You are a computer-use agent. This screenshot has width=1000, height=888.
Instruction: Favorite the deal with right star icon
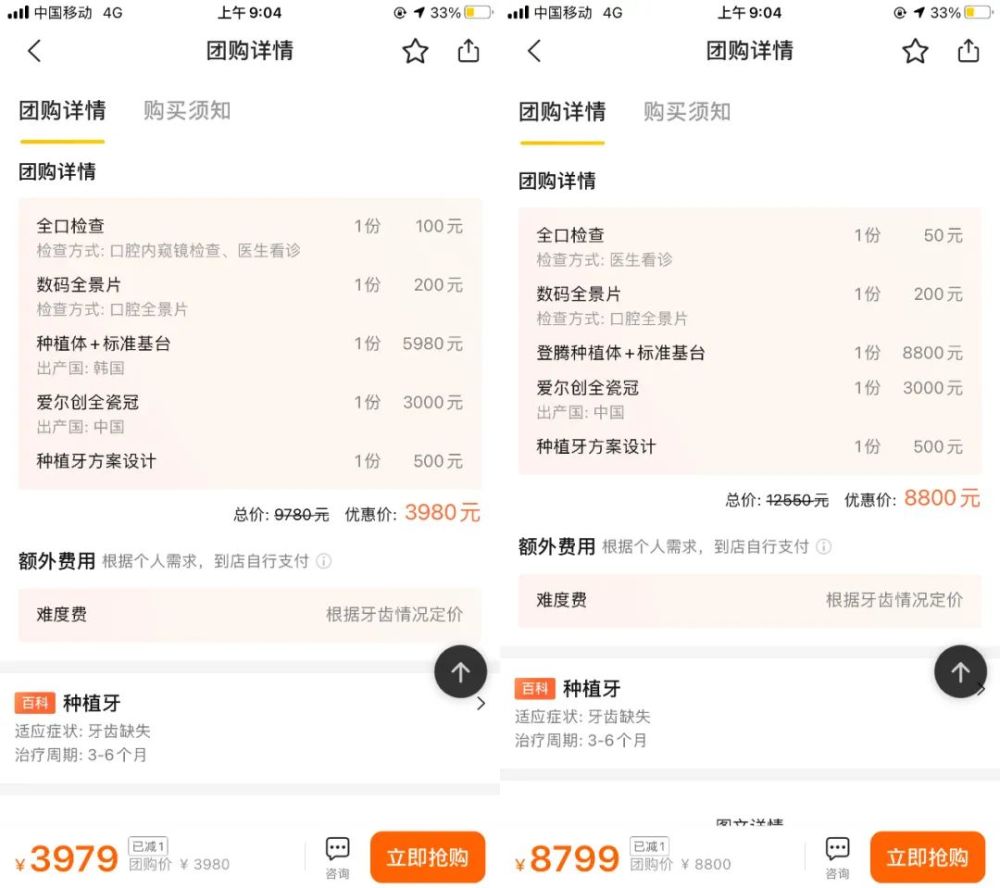pos(915,51)
